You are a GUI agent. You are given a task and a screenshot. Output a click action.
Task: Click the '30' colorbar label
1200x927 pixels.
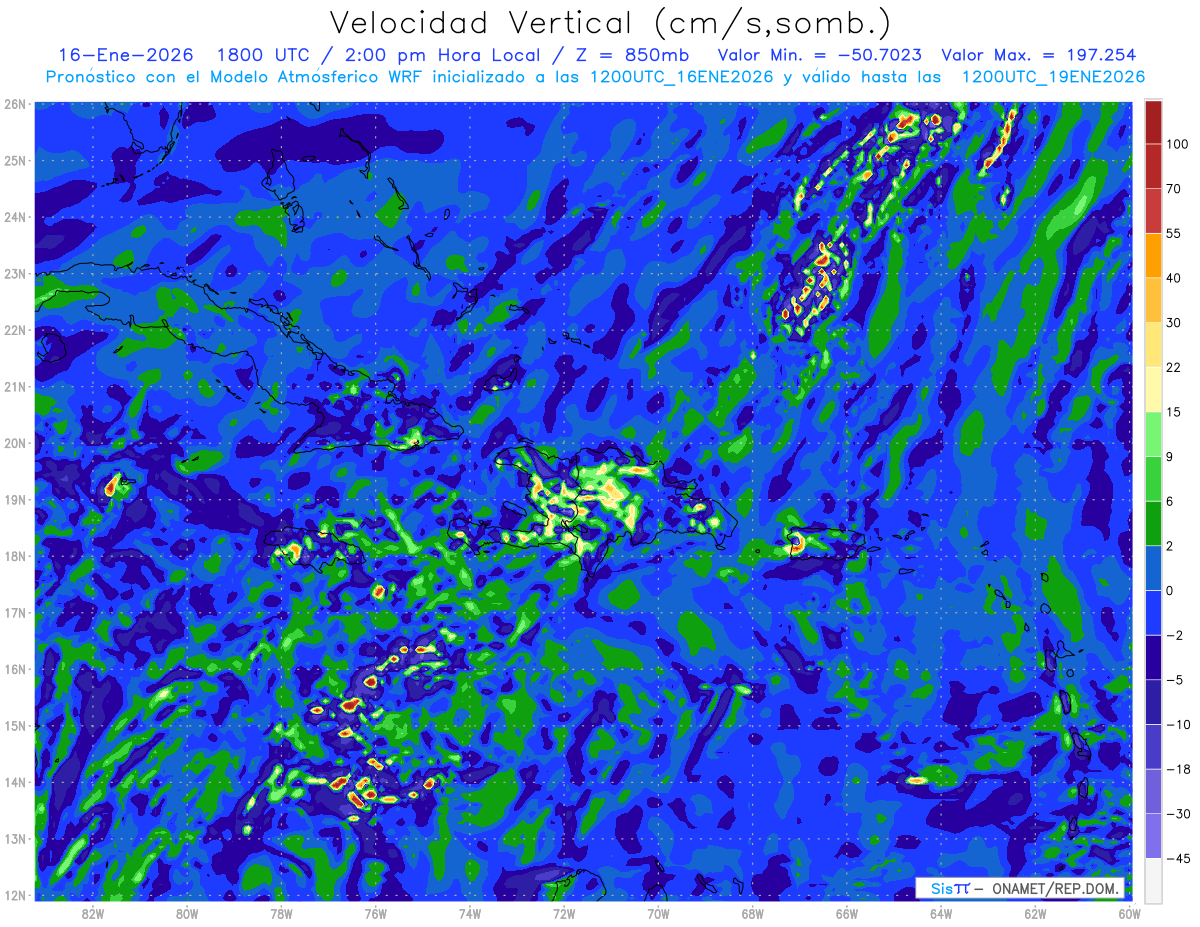[1174, 322]
